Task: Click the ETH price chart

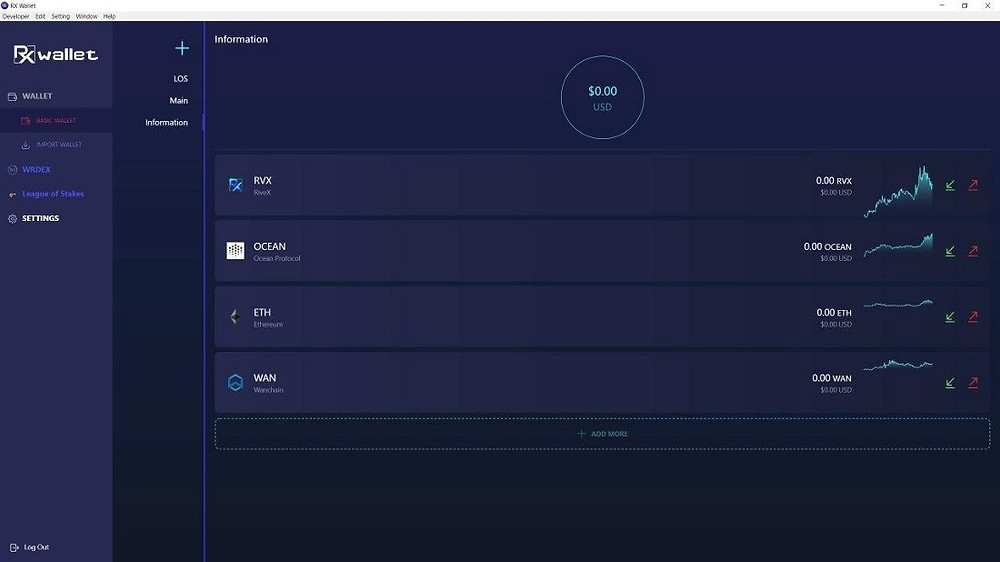Action: pos(899,304)
